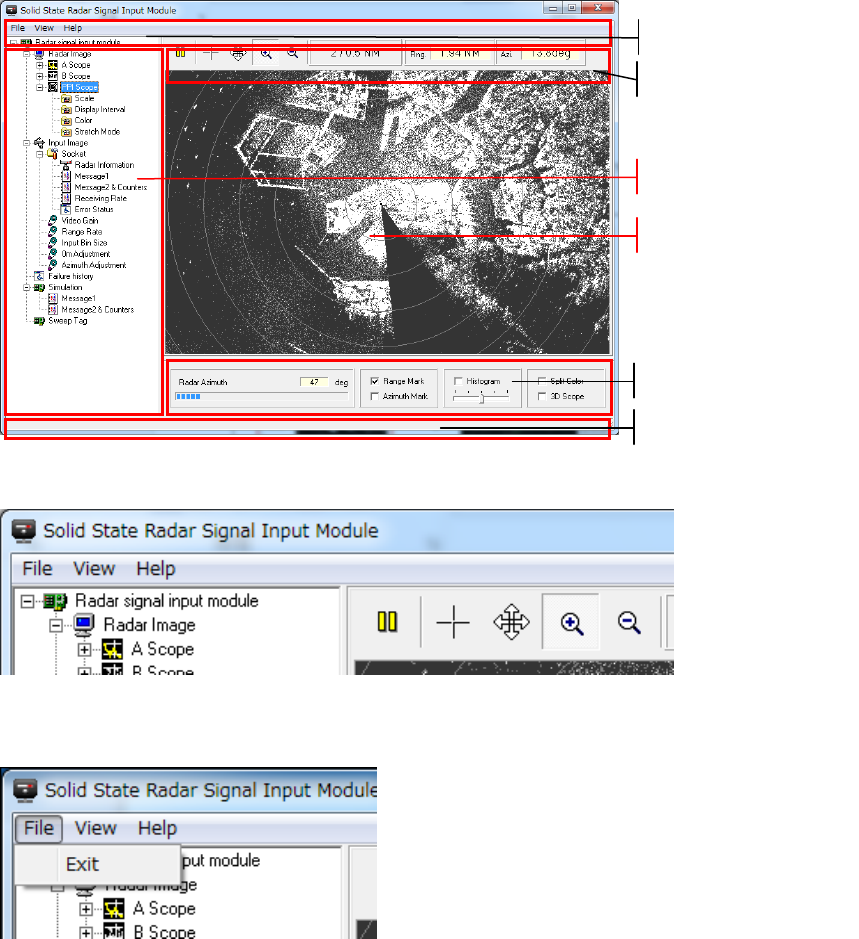Screen dimensions: 859x939
Task: Click the Socket icon in the tree
Action: [53, 154]
